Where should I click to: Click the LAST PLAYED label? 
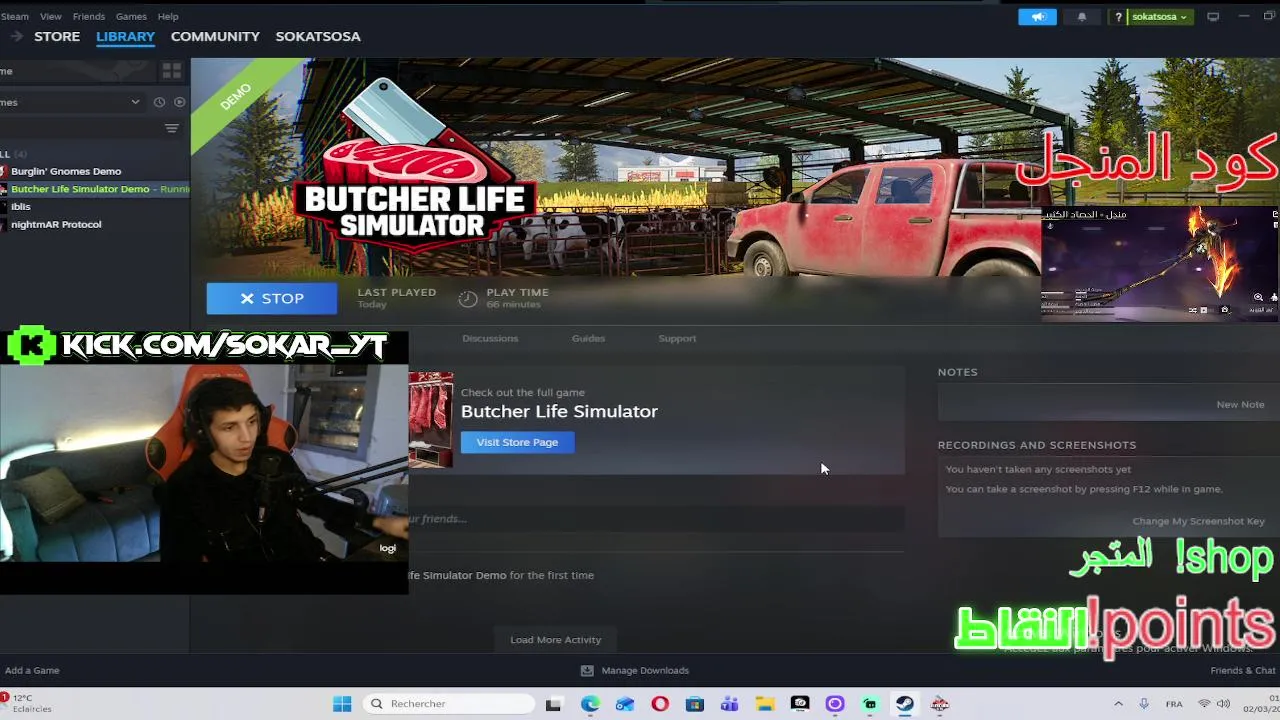coord(397,292)
